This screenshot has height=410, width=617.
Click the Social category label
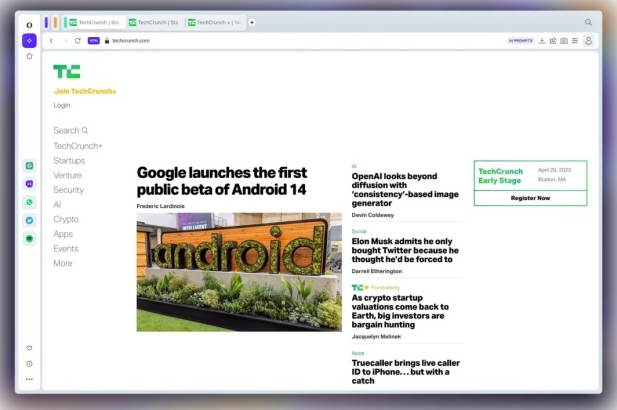click(359, 231)
